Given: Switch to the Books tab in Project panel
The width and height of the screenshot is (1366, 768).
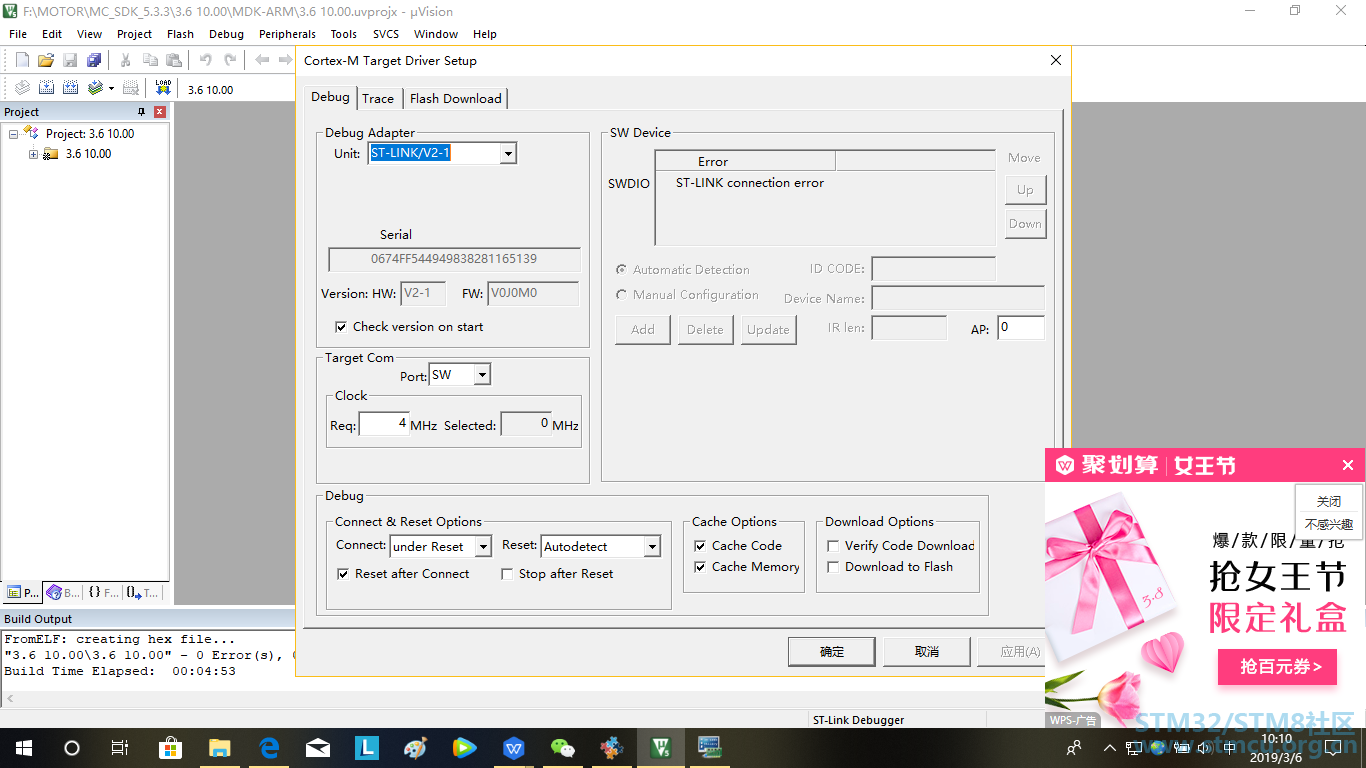Looking at the screenshot, I should point(63,593).
